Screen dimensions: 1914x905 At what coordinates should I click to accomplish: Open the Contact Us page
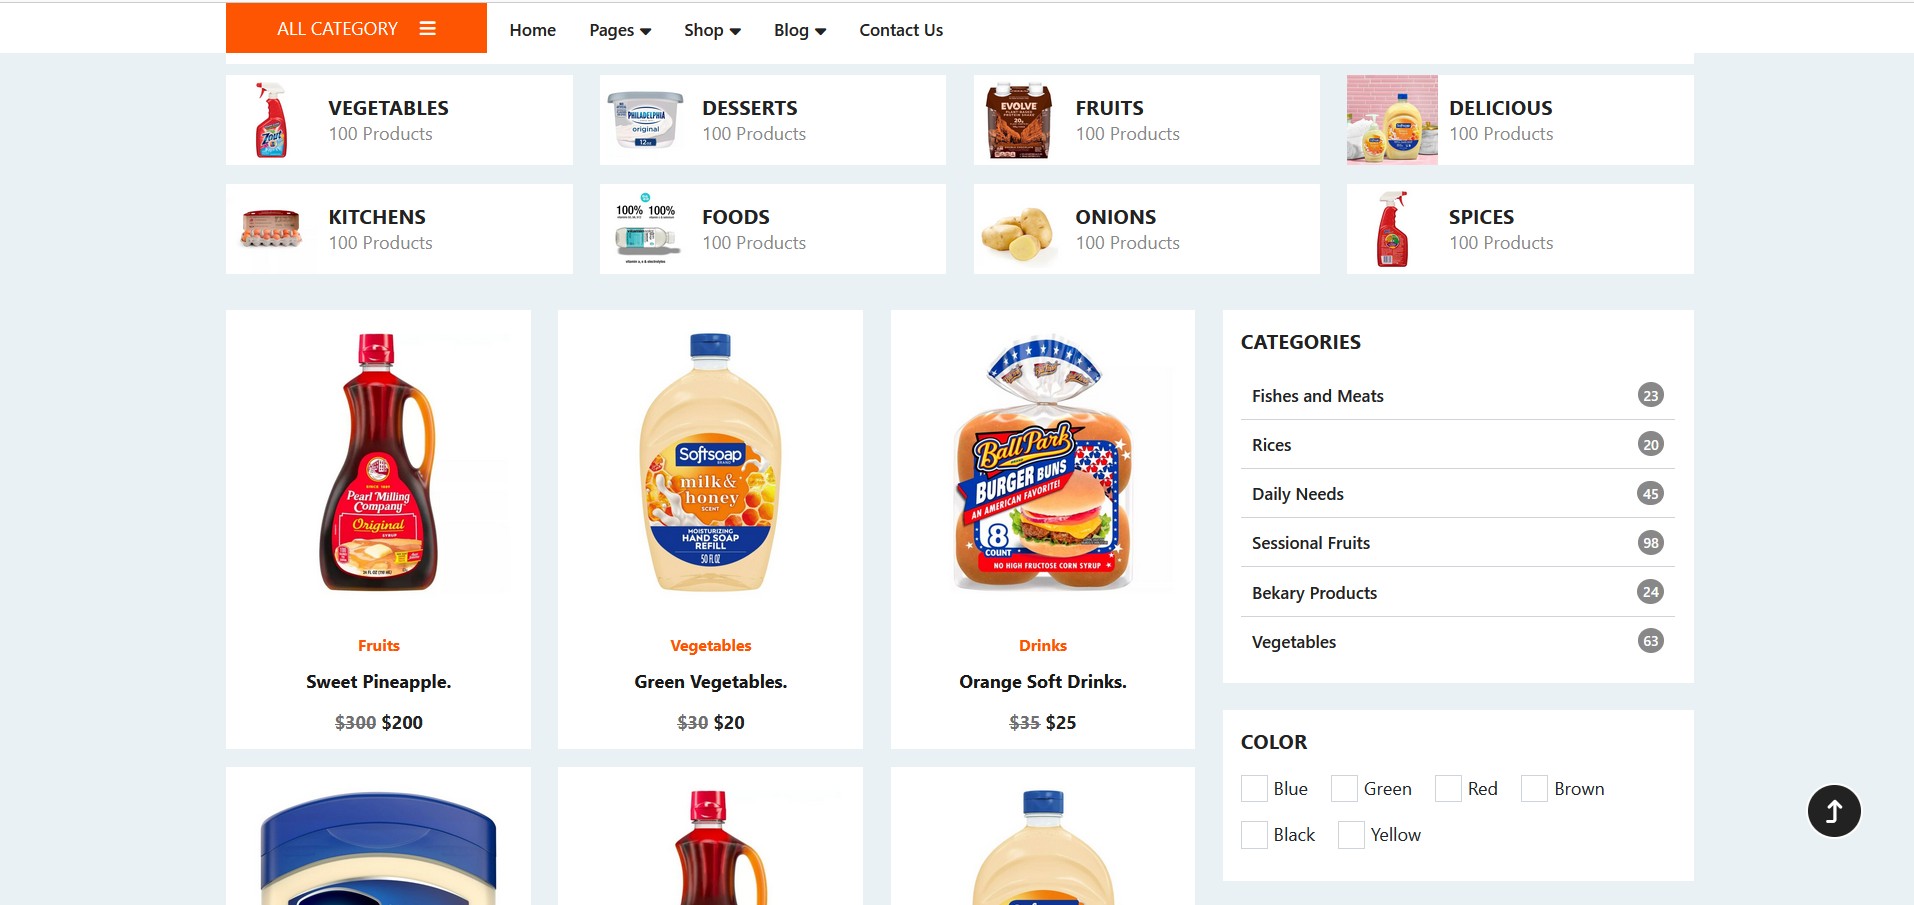[901, 30]
